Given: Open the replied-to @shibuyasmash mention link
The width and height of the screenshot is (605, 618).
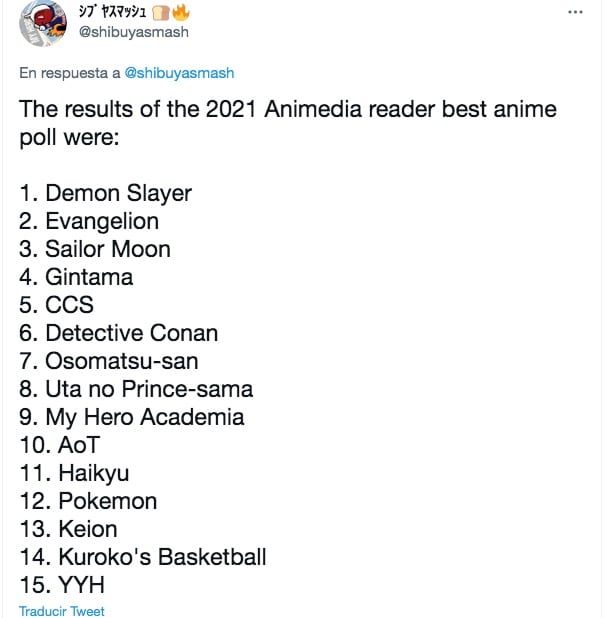Looking at the screenshot, I should pos(179,73).
